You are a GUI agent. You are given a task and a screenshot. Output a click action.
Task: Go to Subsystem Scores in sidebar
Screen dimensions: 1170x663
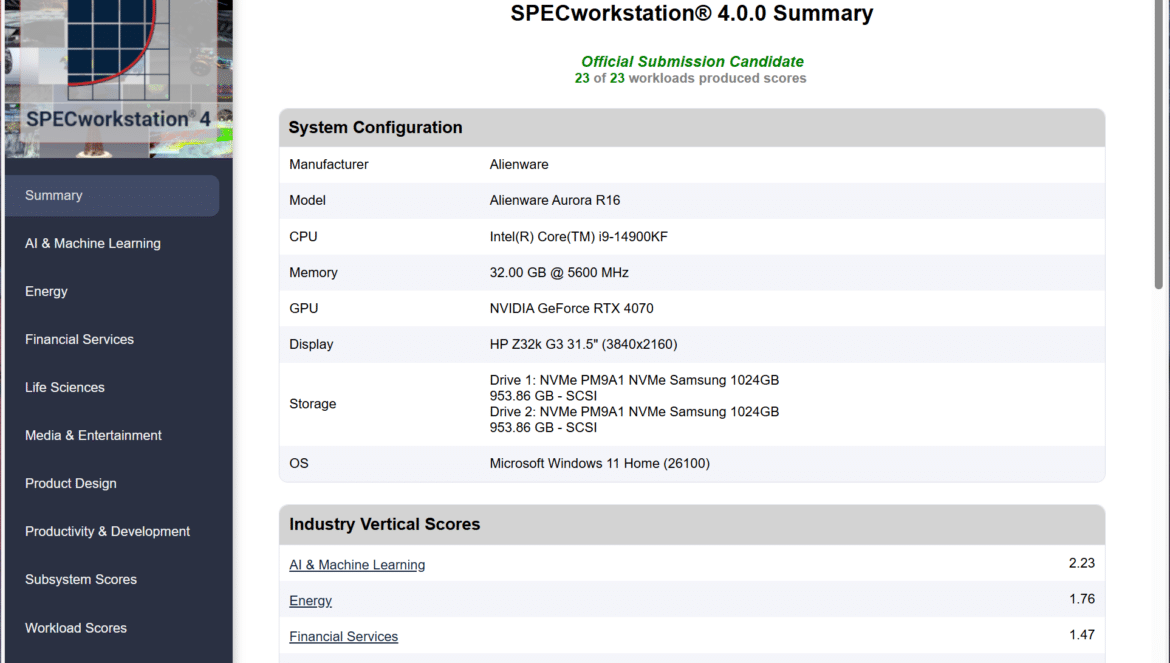[81, 579]
